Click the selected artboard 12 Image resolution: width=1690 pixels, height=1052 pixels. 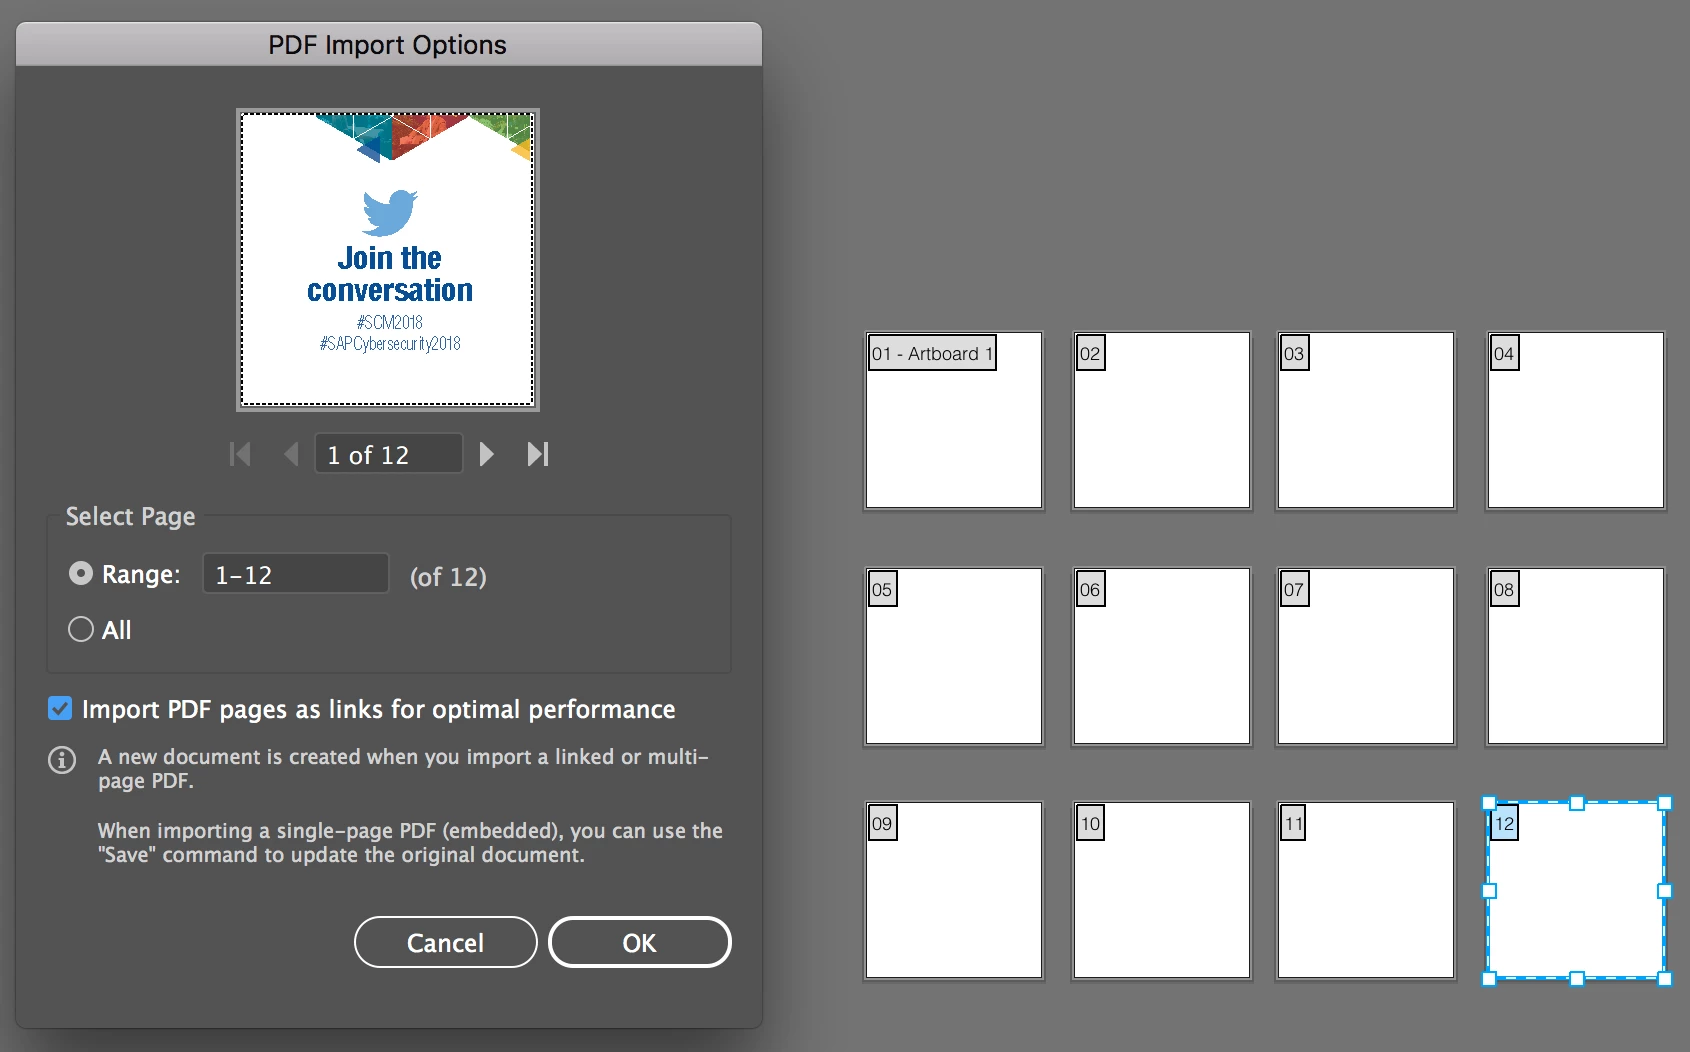click(1576, 890)
